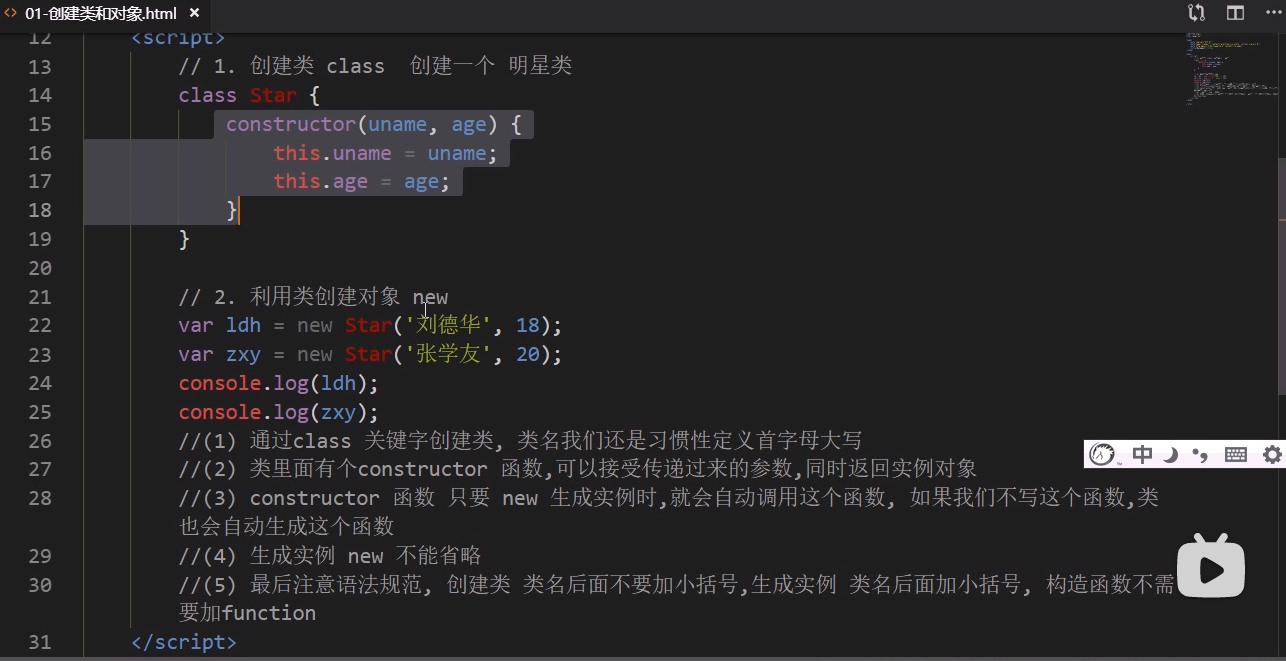
Task: Click the bilibili play button overlay
Action: click(x=1211, y=568)
